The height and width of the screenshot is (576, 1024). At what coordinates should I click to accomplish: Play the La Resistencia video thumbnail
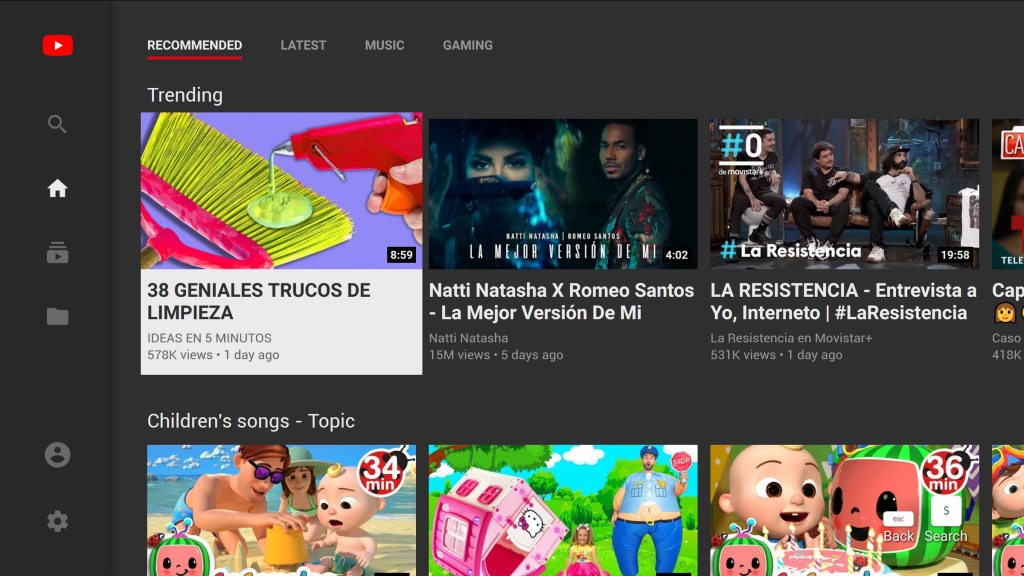coord(844,194)
